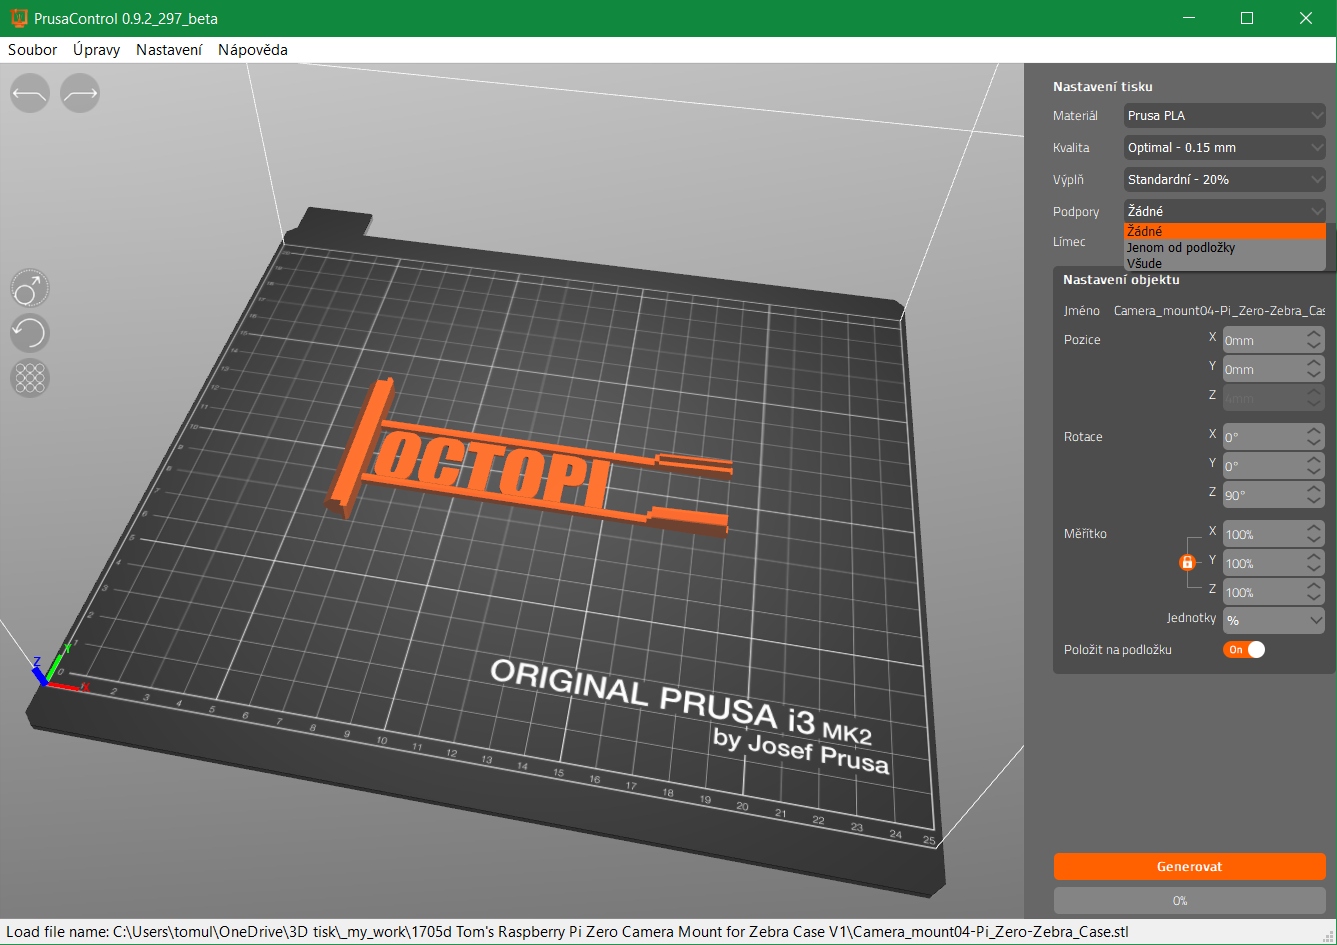Click the Nastavení tisku heading
The width and height of the screenshot is (1337, 945).
point(1103,87)
